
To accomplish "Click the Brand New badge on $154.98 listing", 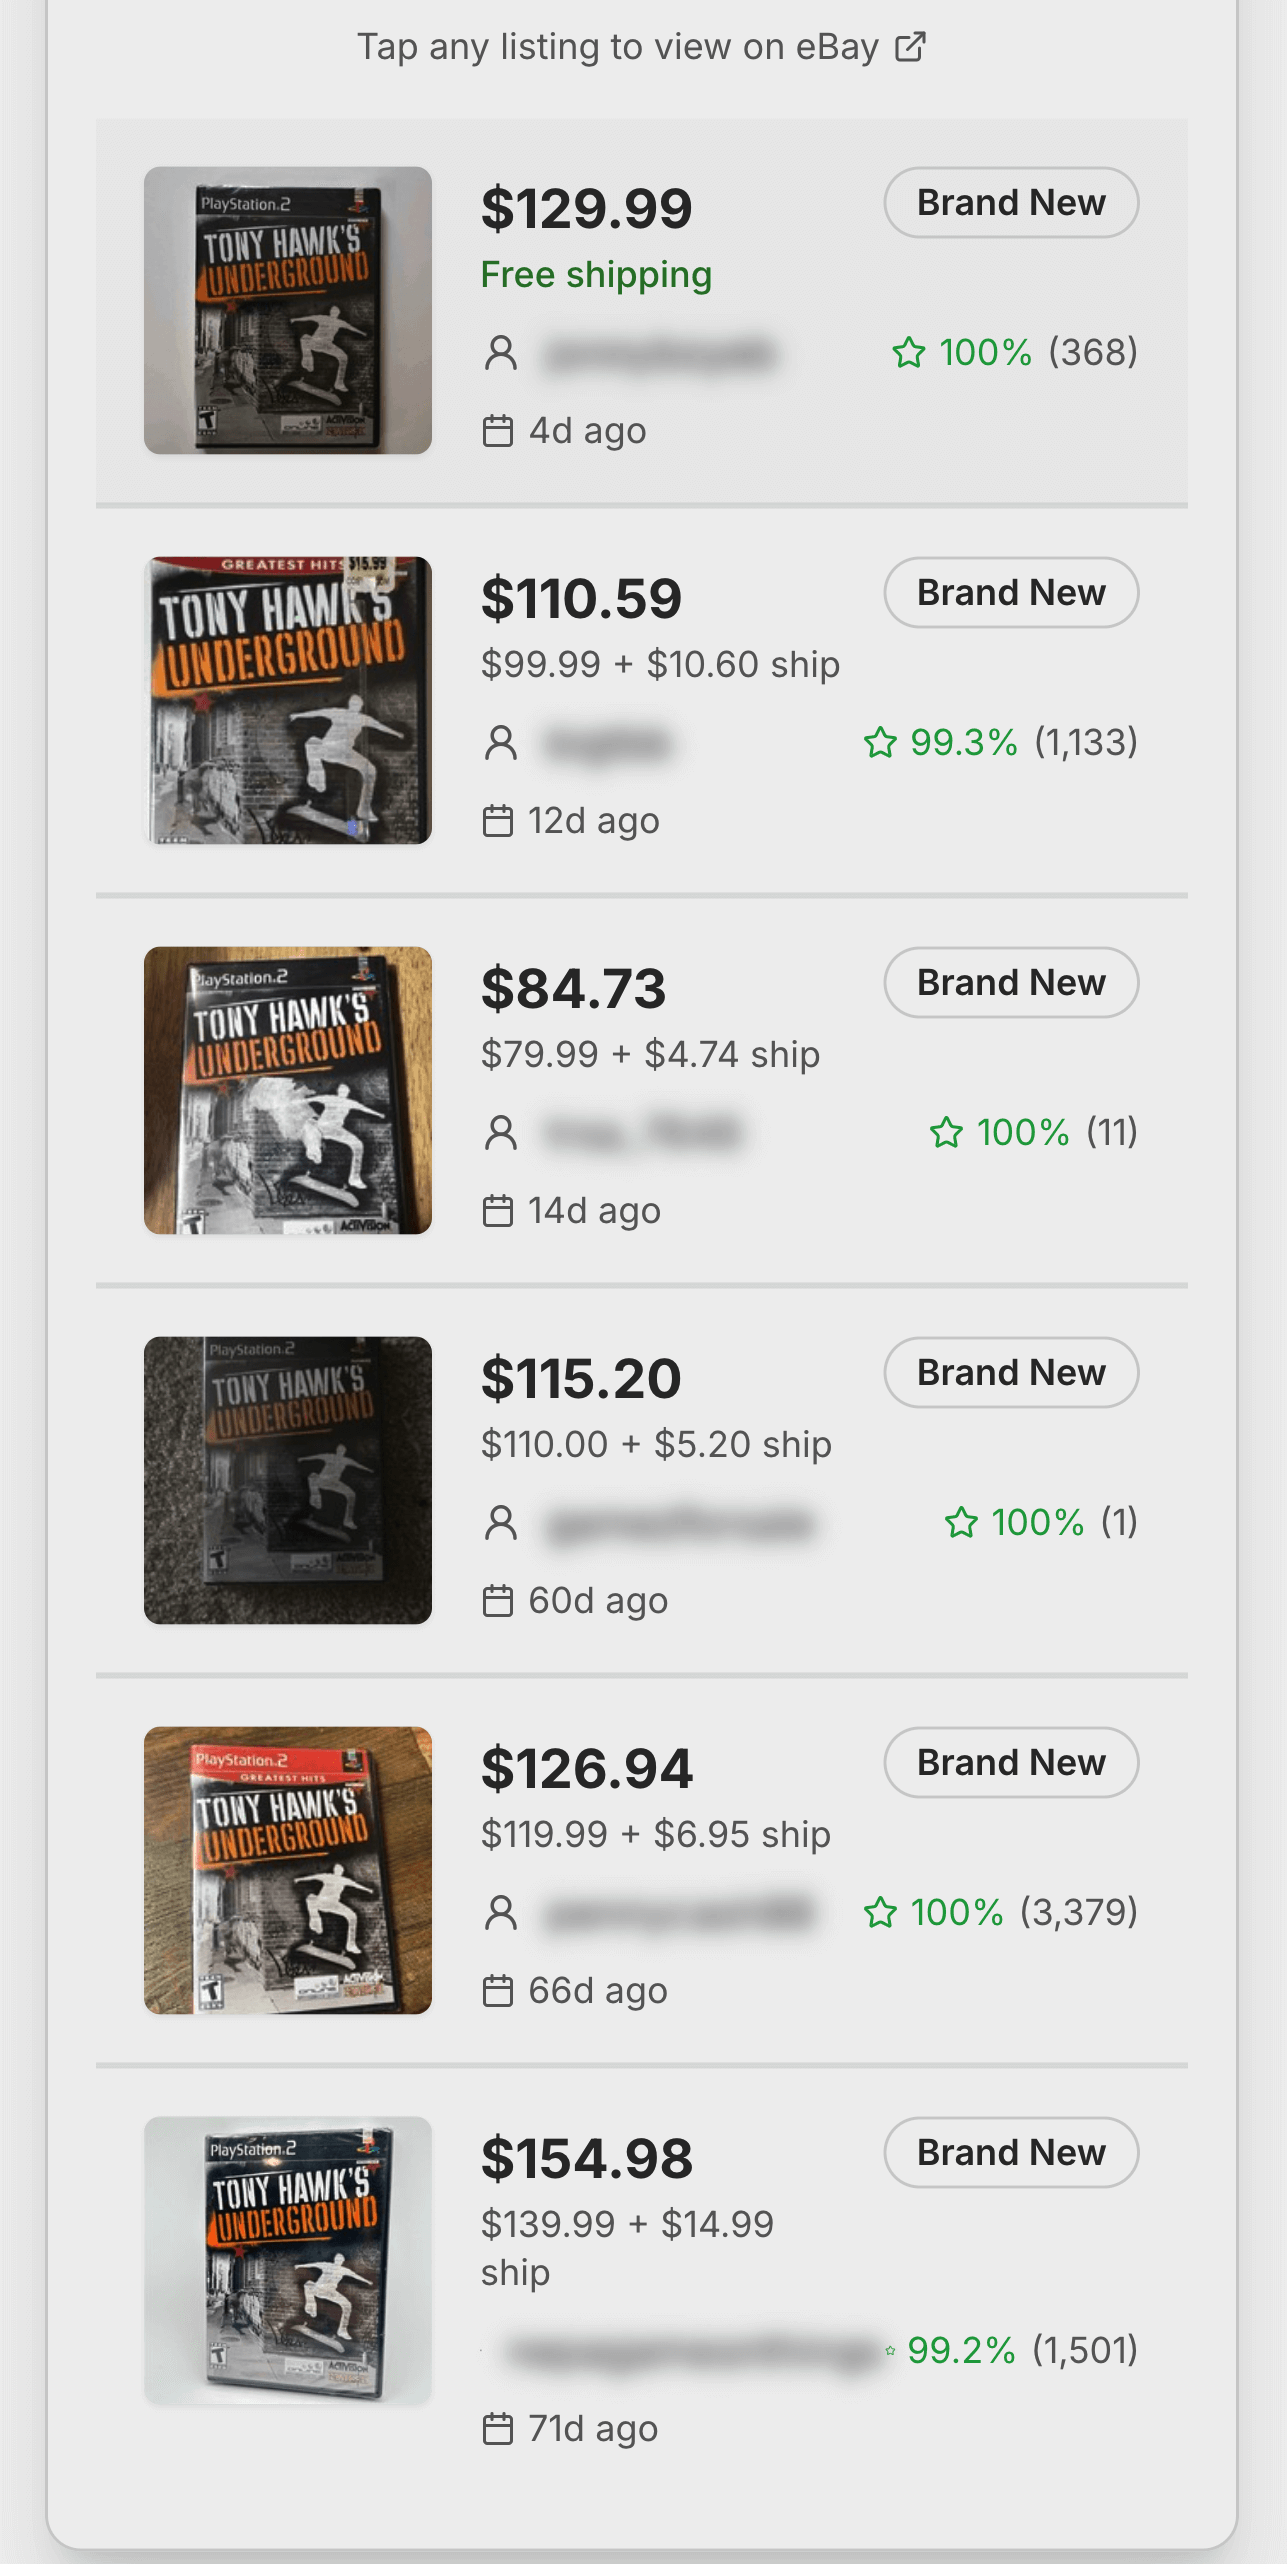I will (x=1011, y=2153).
